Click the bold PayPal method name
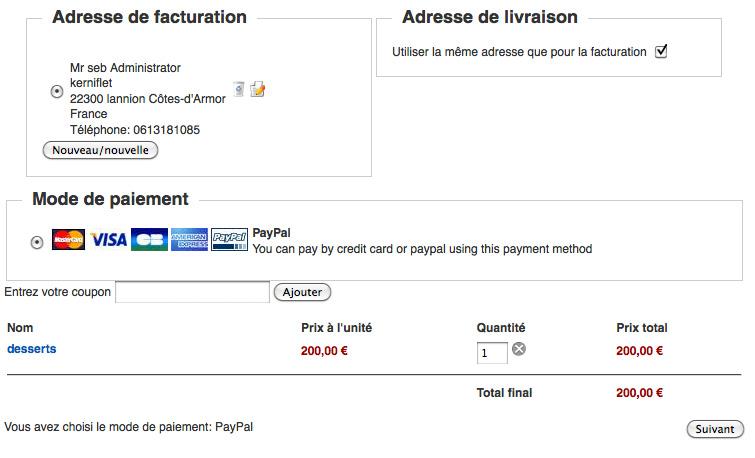Screen dimensions: 755x458 (x=272, y=232)
